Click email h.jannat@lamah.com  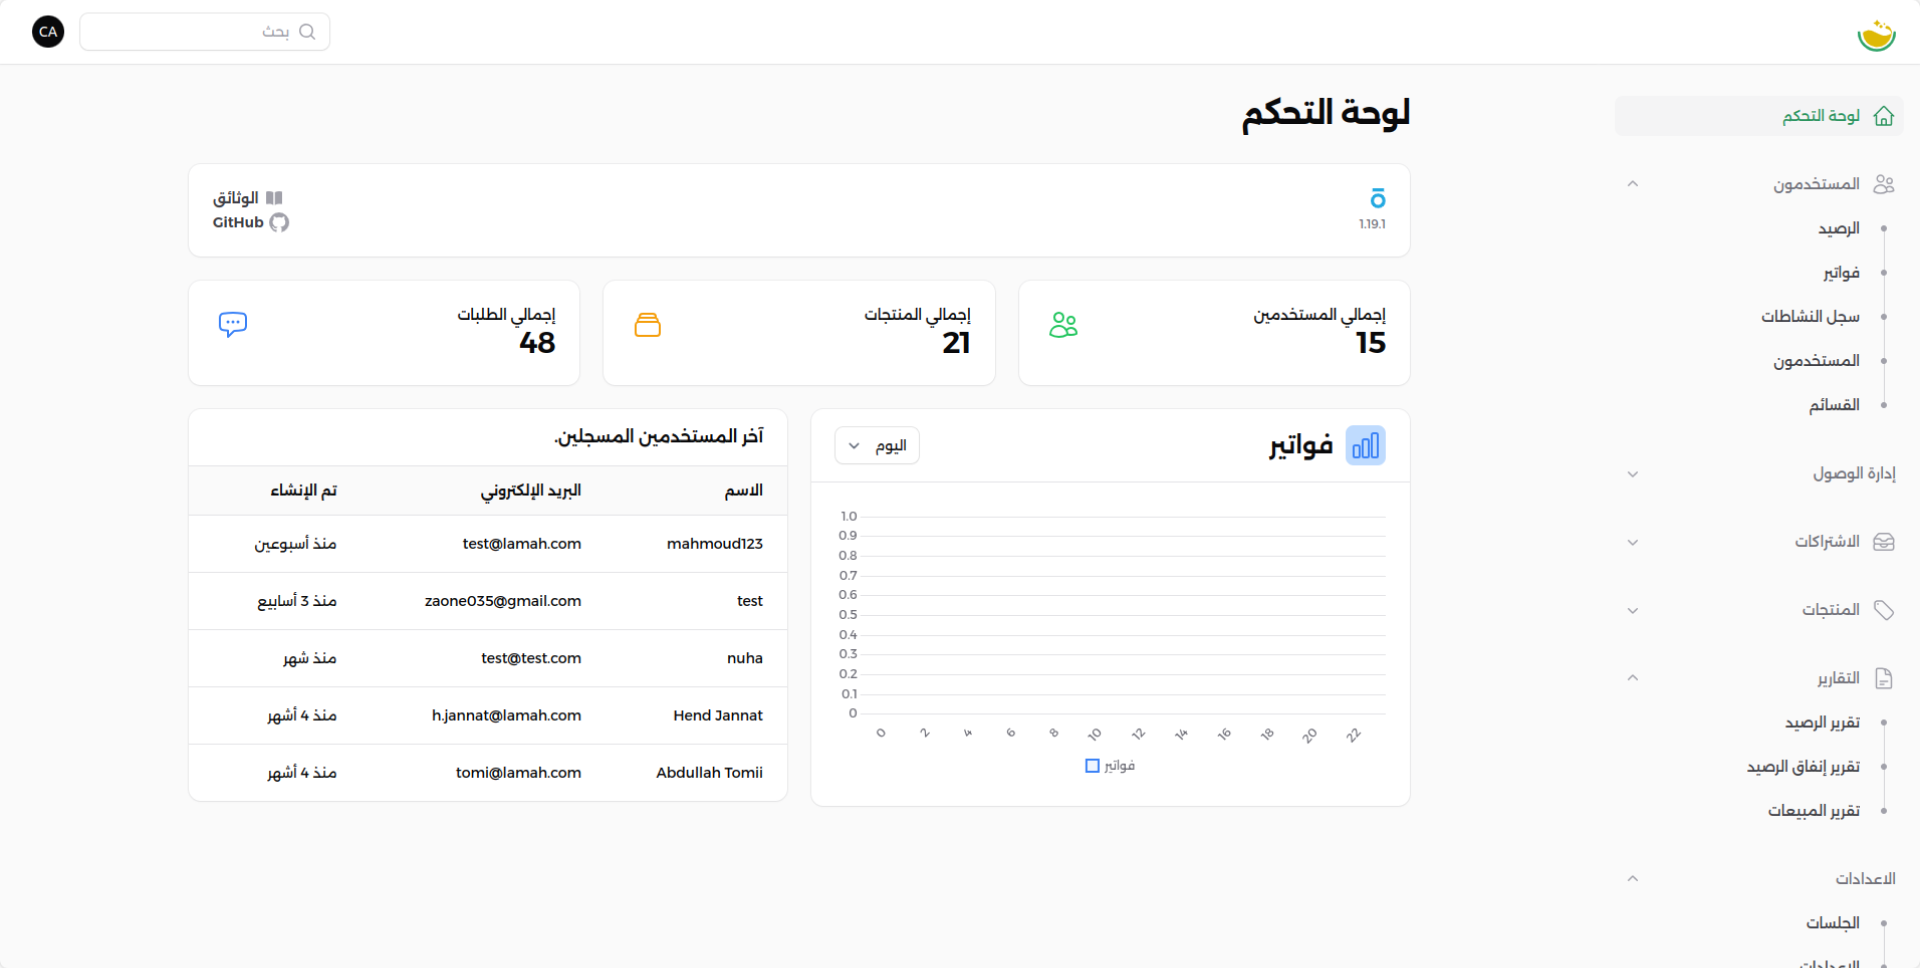coord(507,715)
